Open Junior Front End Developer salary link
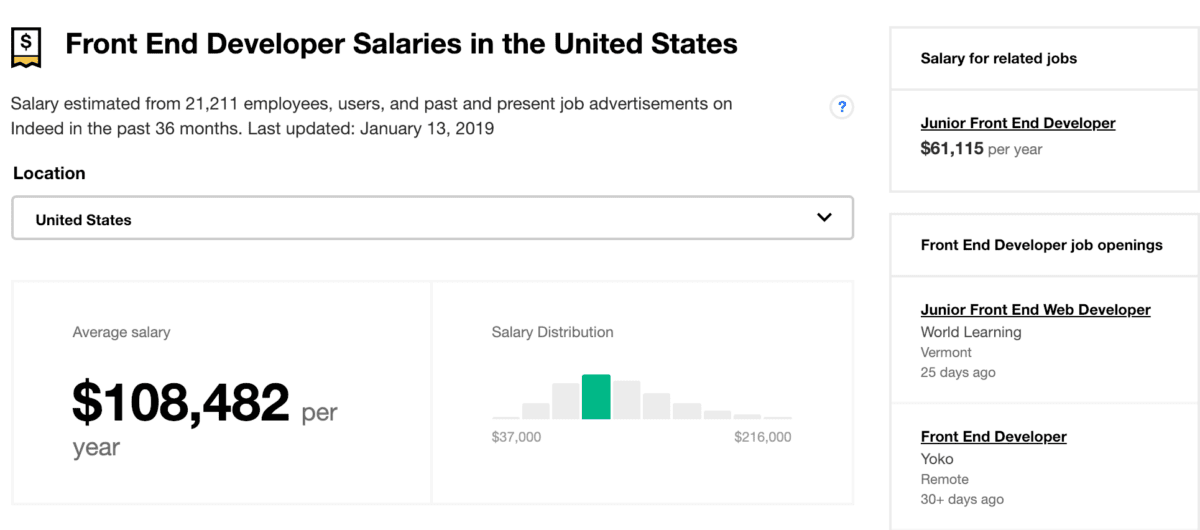 tap(1018, 123)
